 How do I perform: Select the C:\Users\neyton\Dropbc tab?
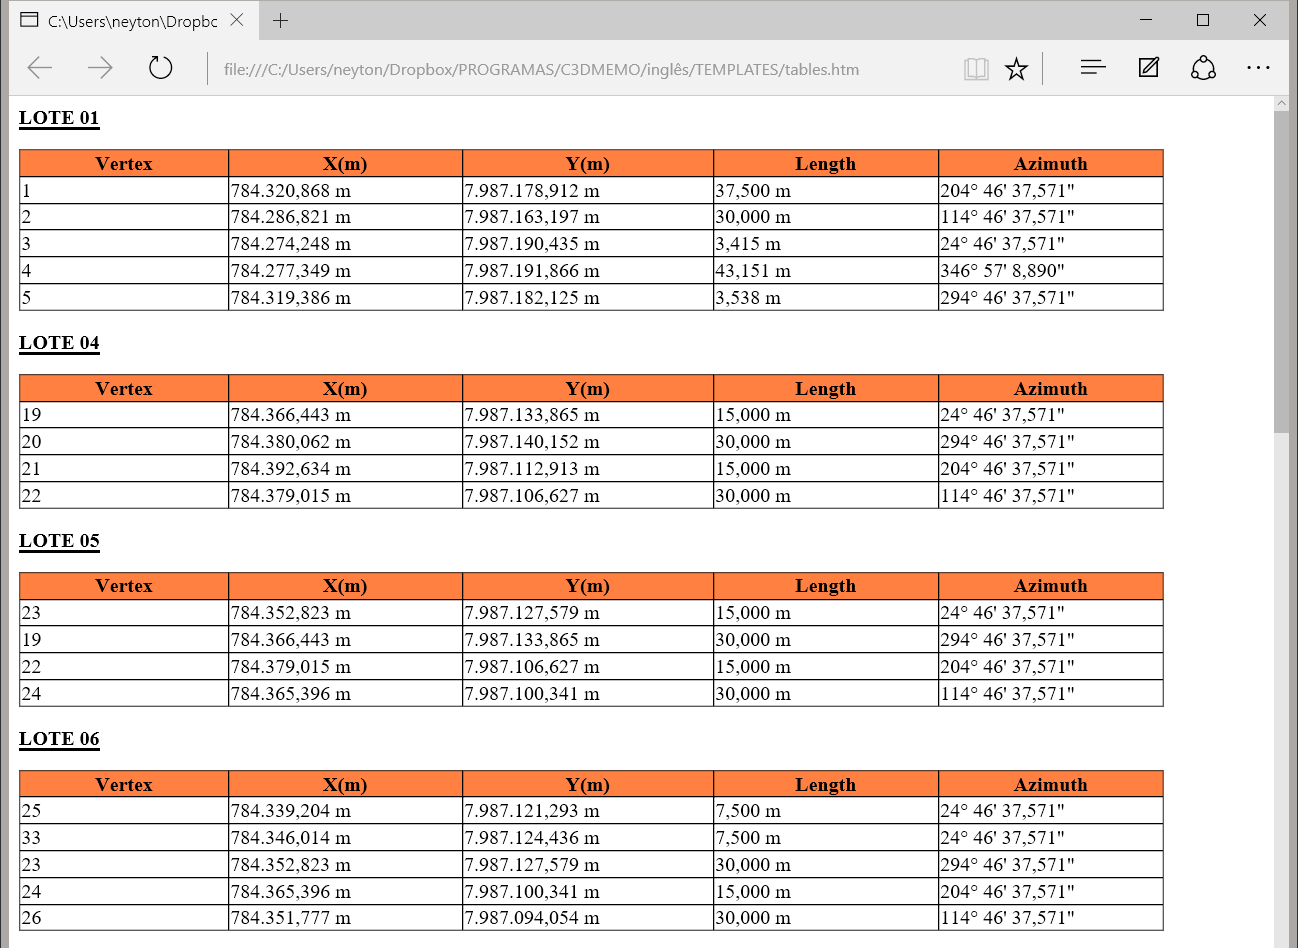pos(132,21)
